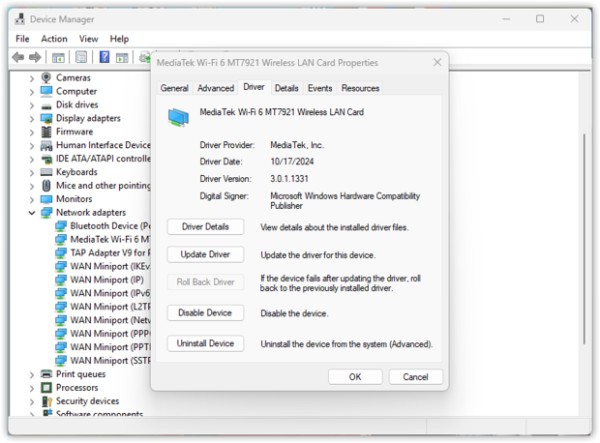Select the Computer category icon
Image resolution: width=600 pixels, height=443 pixels.
click(x=46, y=91)
